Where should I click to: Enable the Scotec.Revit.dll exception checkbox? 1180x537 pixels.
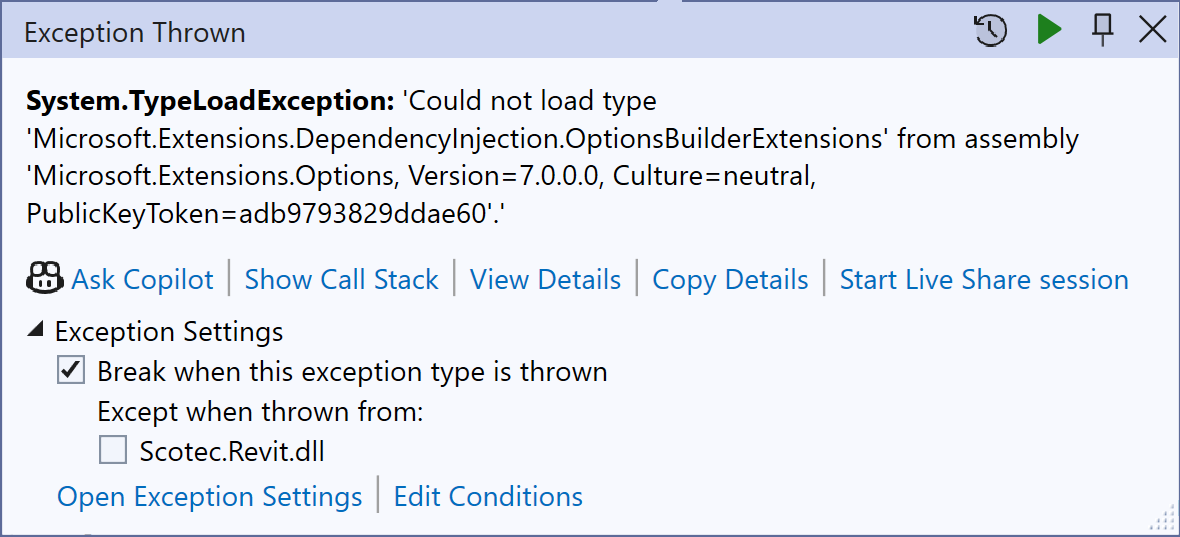[x=113, y=451]
